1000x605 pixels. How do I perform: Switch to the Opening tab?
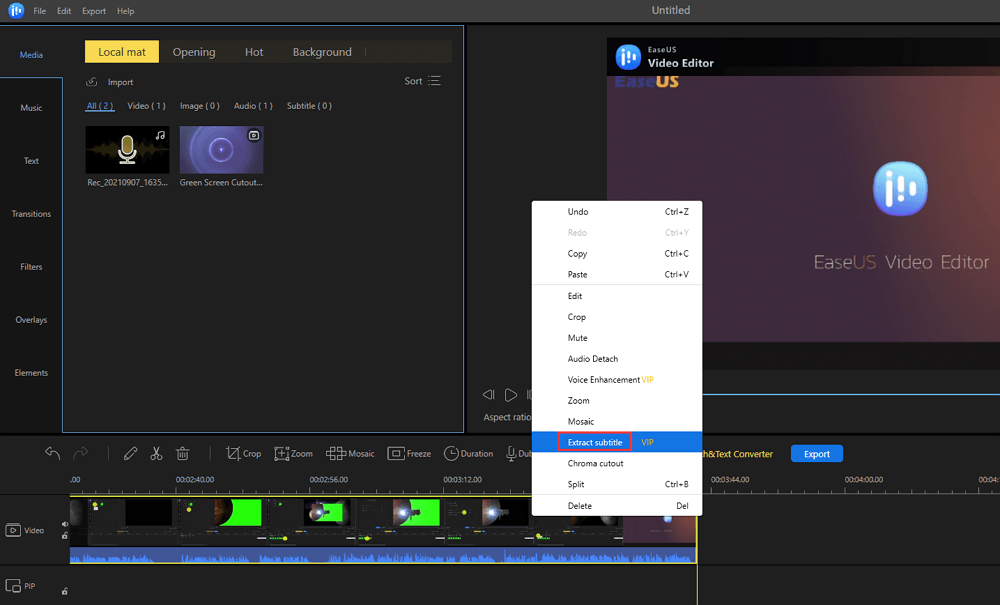[194, 52]
